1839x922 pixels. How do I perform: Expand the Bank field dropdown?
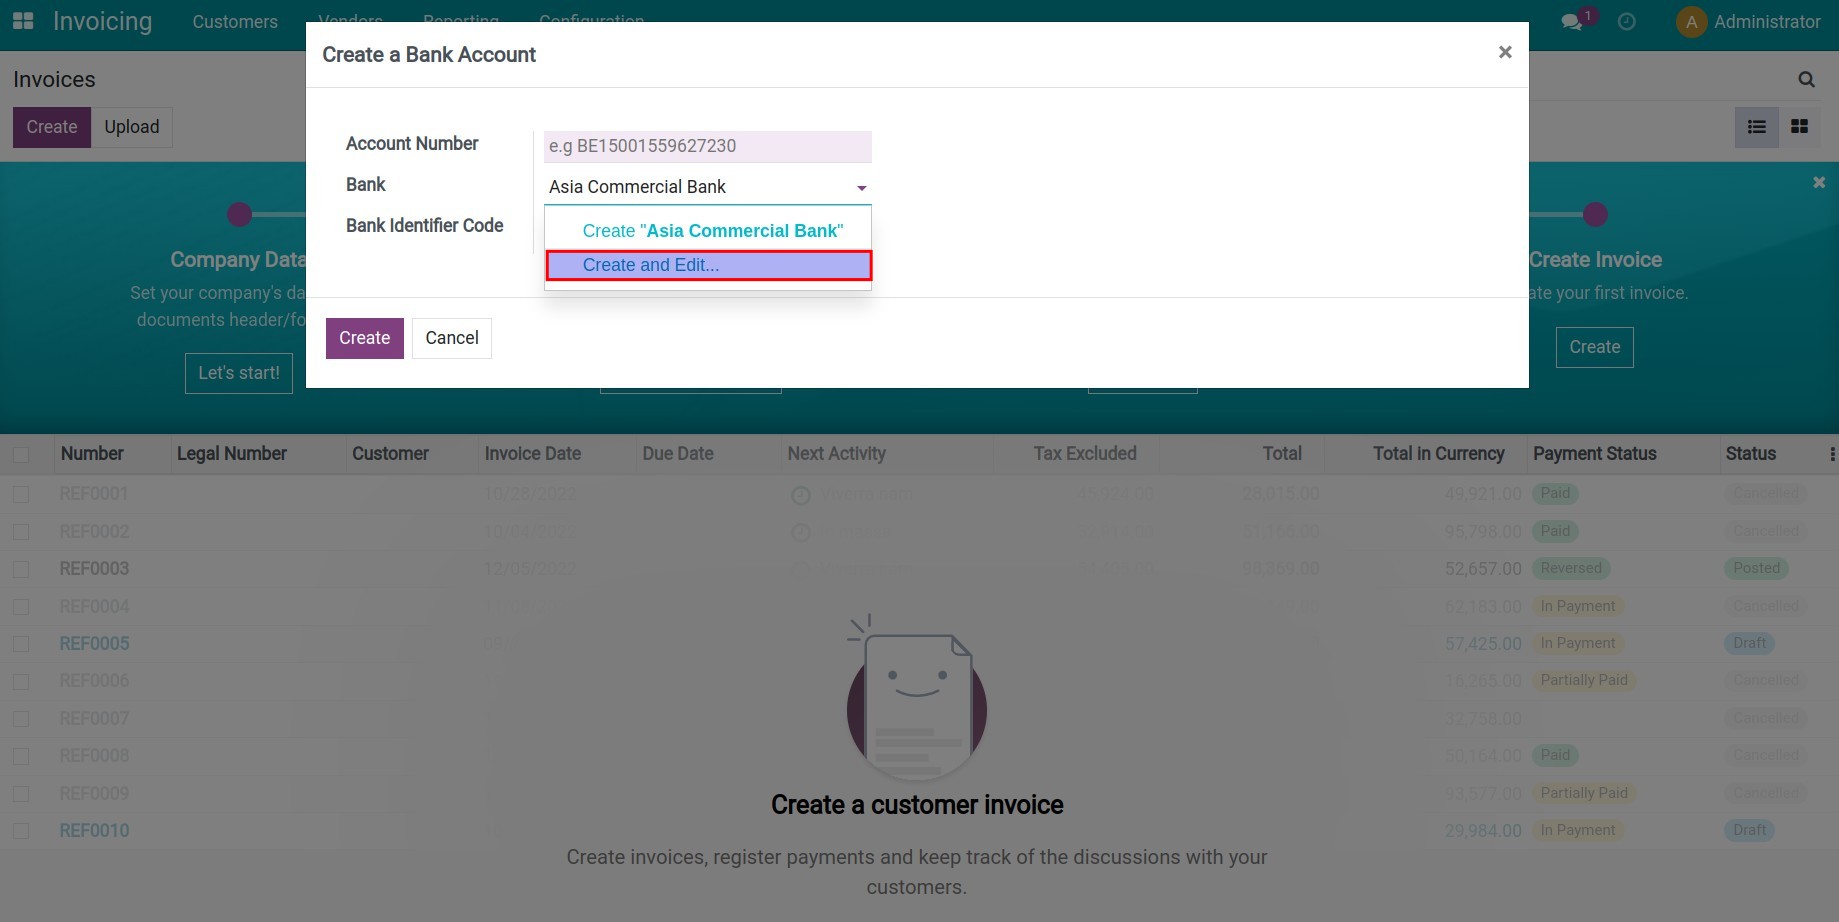[x=860, y=187]
